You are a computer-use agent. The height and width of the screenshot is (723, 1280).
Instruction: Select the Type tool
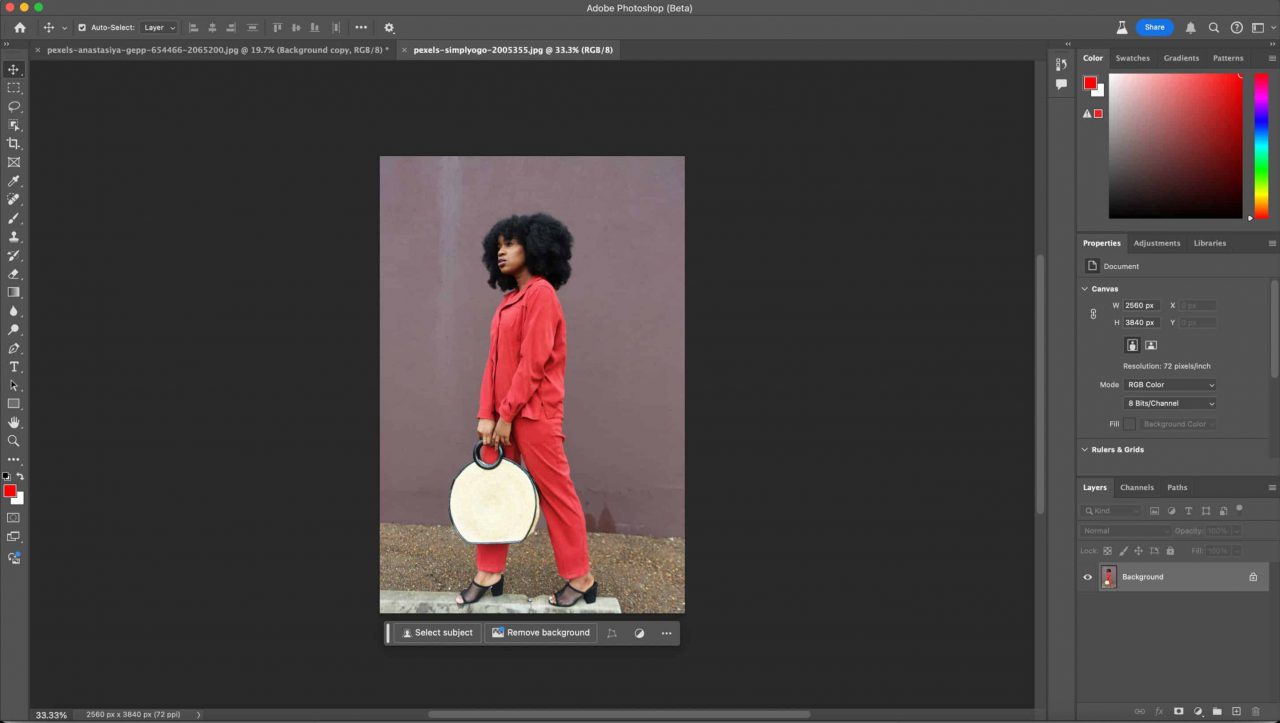pos(14,366)
